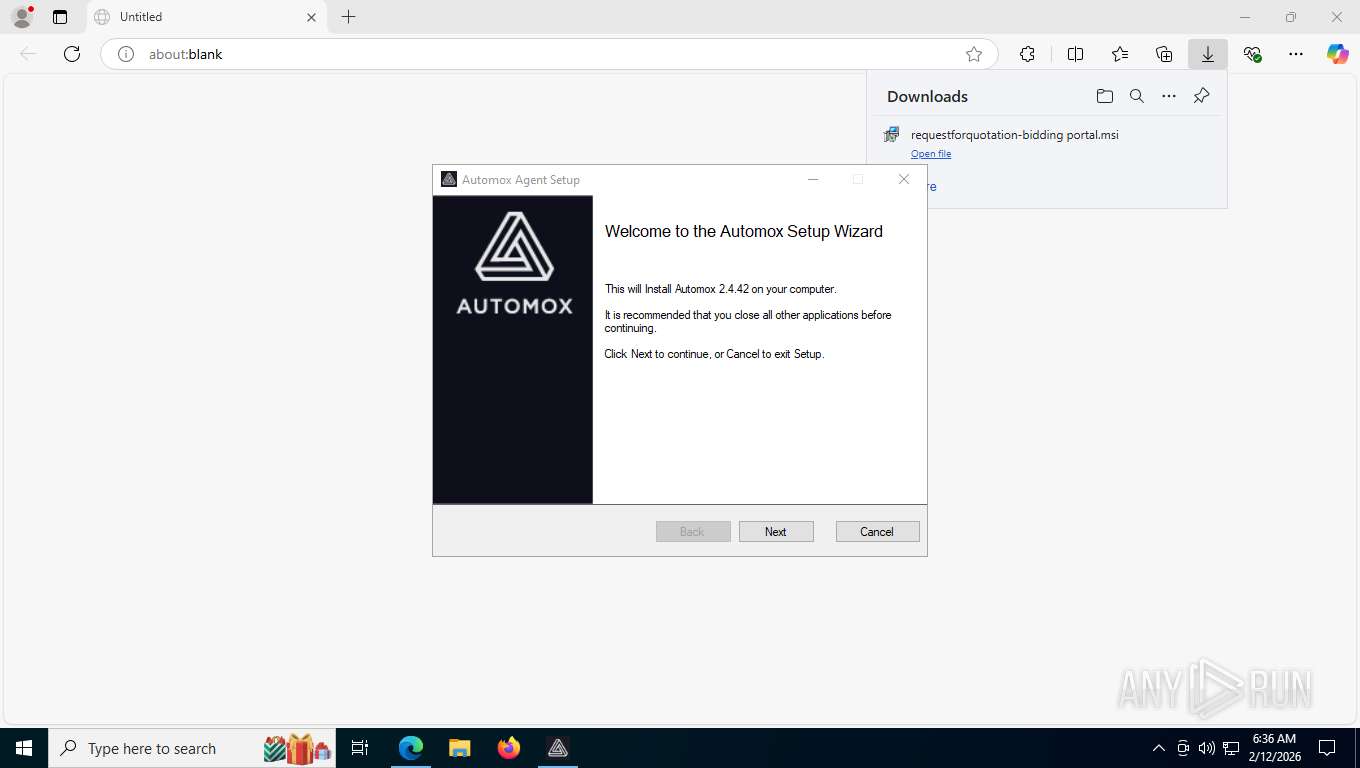Open Copilot icon in toolbar
Image resolution: width=1360 pixels, height=768 pixels.
[x=1338, y=54]
